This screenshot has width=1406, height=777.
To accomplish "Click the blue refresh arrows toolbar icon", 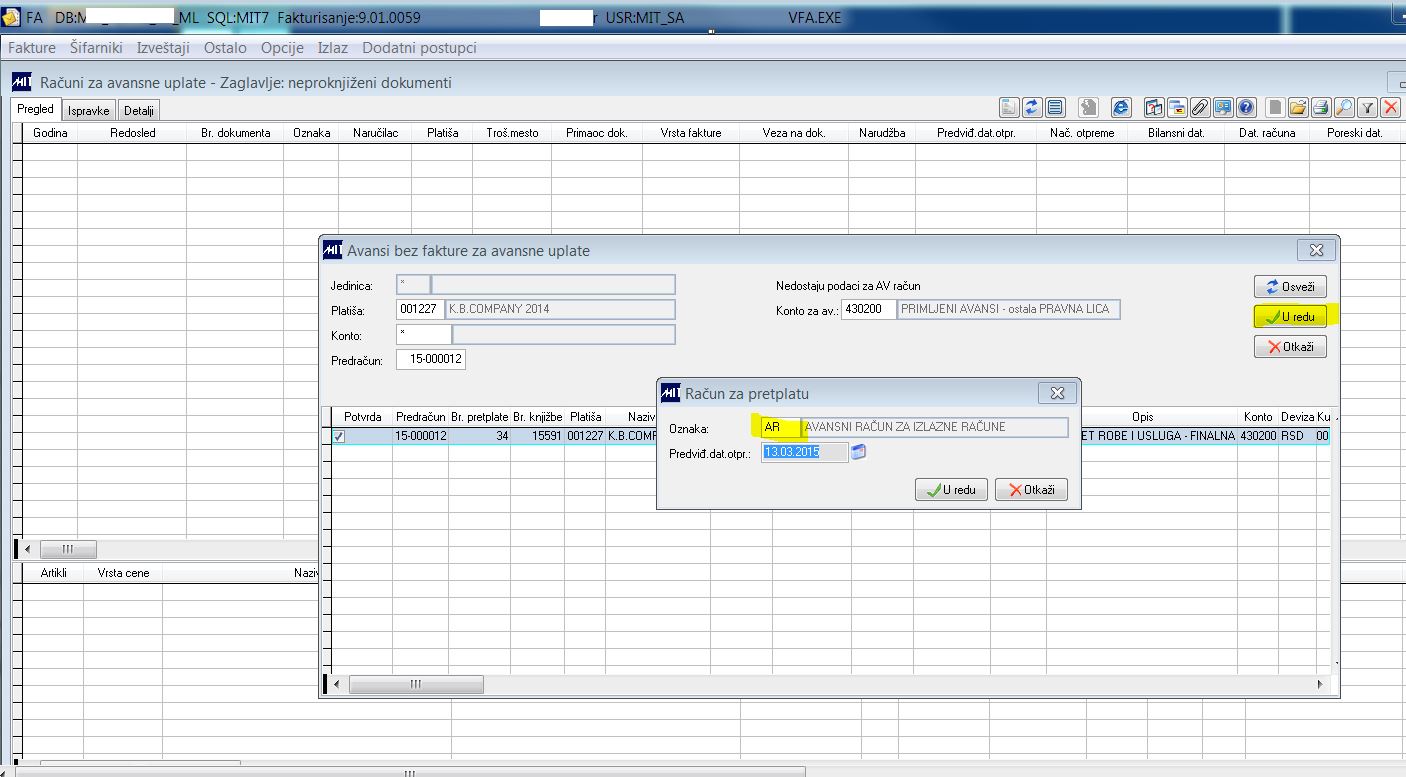I will pos(1032,107).
